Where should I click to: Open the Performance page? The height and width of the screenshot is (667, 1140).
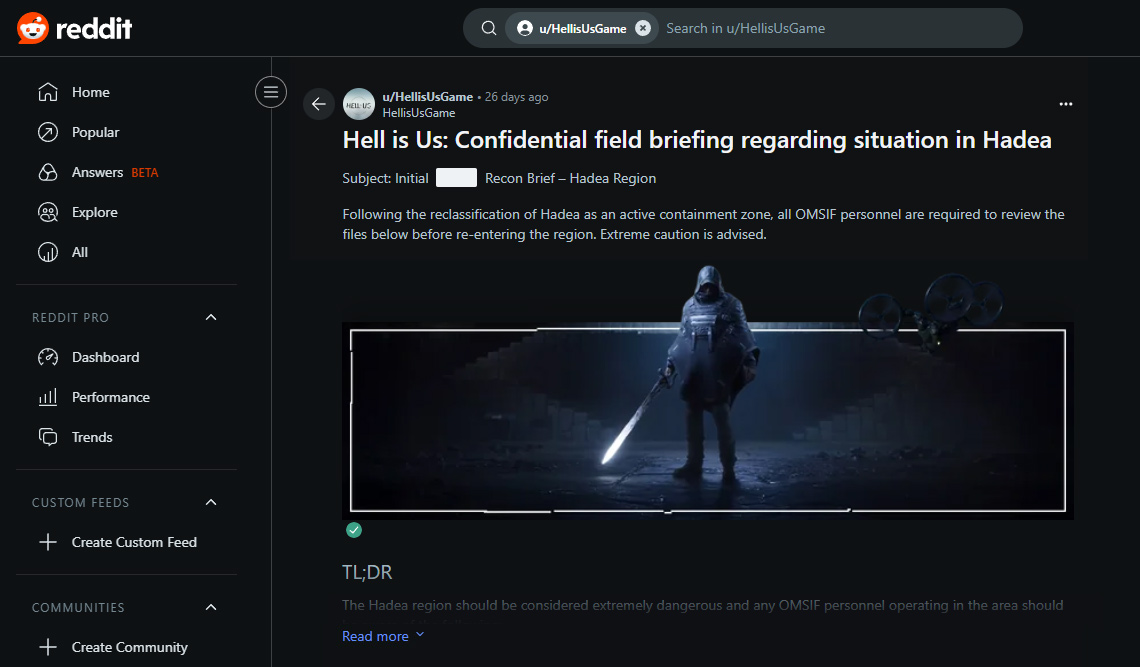click(111, 397)
